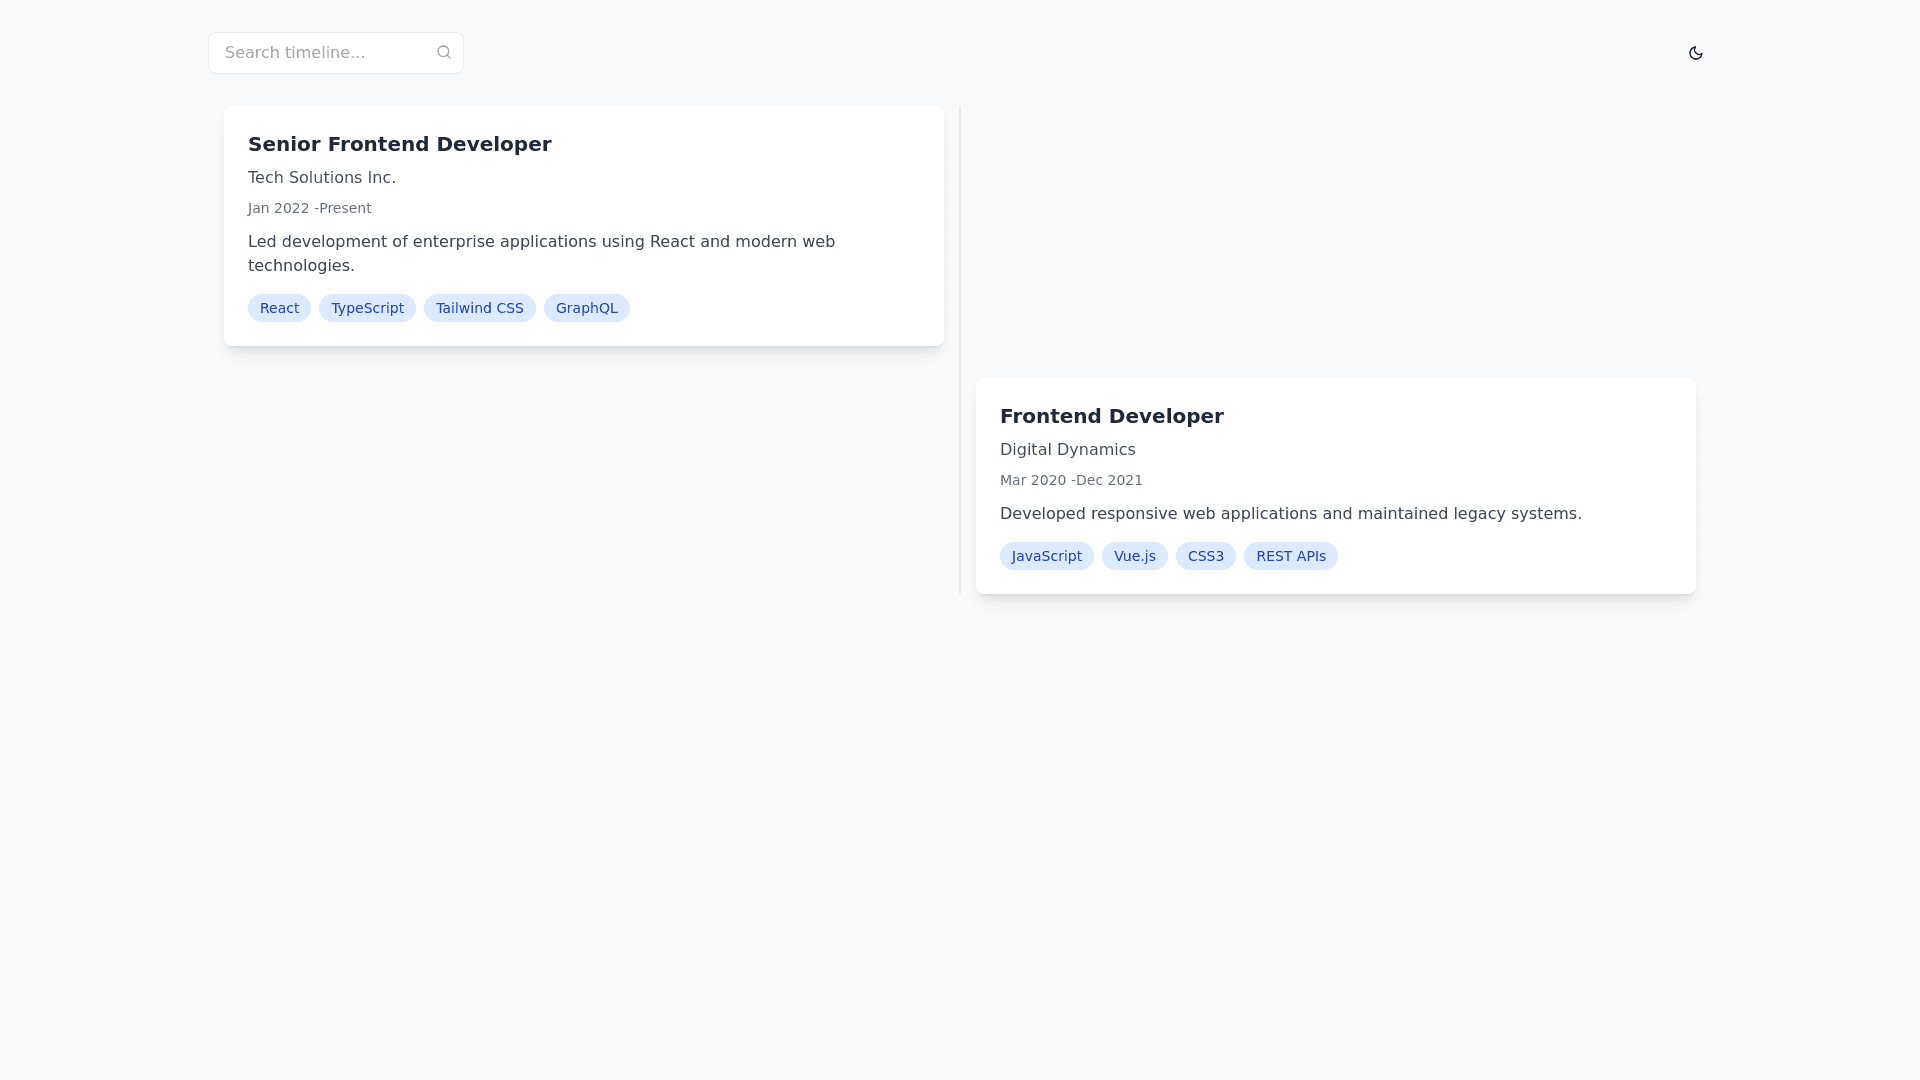The width and height of the screenshot is (1920, 1080).
Task: Click the Mar 2020 - Dec 2021 date
Action: click(1070, 480)
